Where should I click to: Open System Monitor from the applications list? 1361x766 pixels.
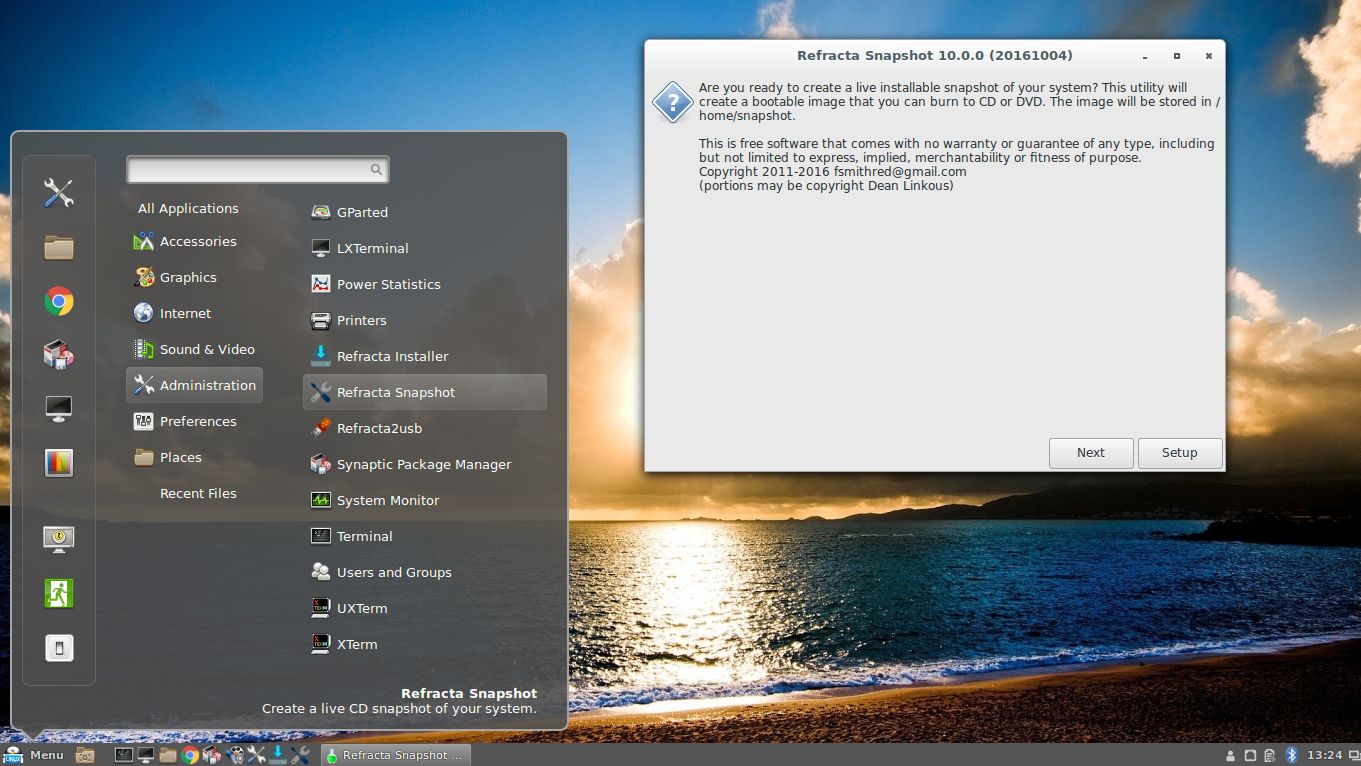pos(424,500)
